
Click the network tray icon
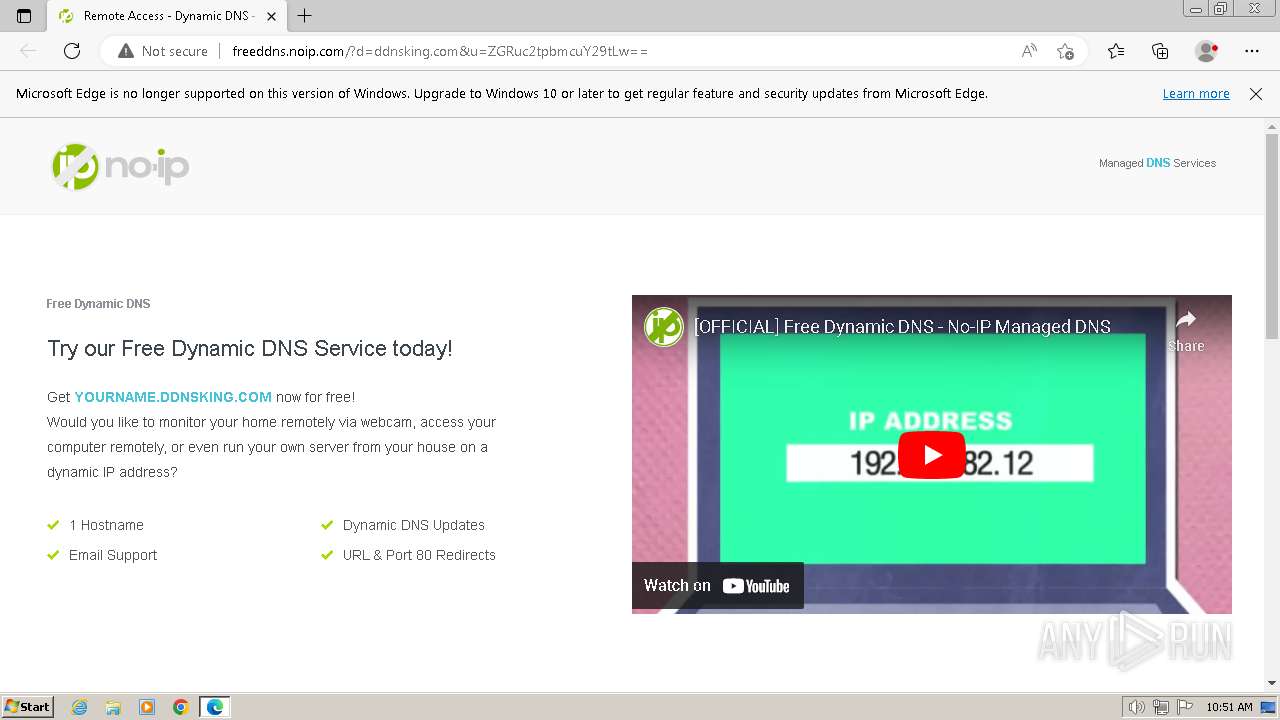coord(1161,707)
